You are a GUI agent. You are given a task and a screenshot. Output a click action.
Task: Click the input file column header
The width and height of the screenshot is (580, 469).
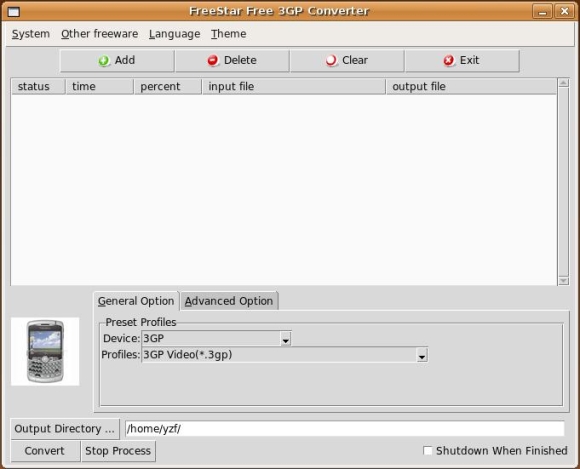(294, 87)
